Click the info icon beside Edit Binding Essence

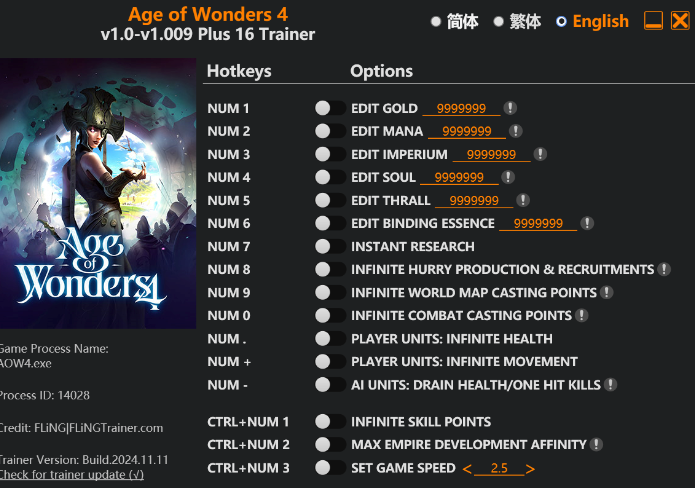pyautogui.click(x=587, y=223)
